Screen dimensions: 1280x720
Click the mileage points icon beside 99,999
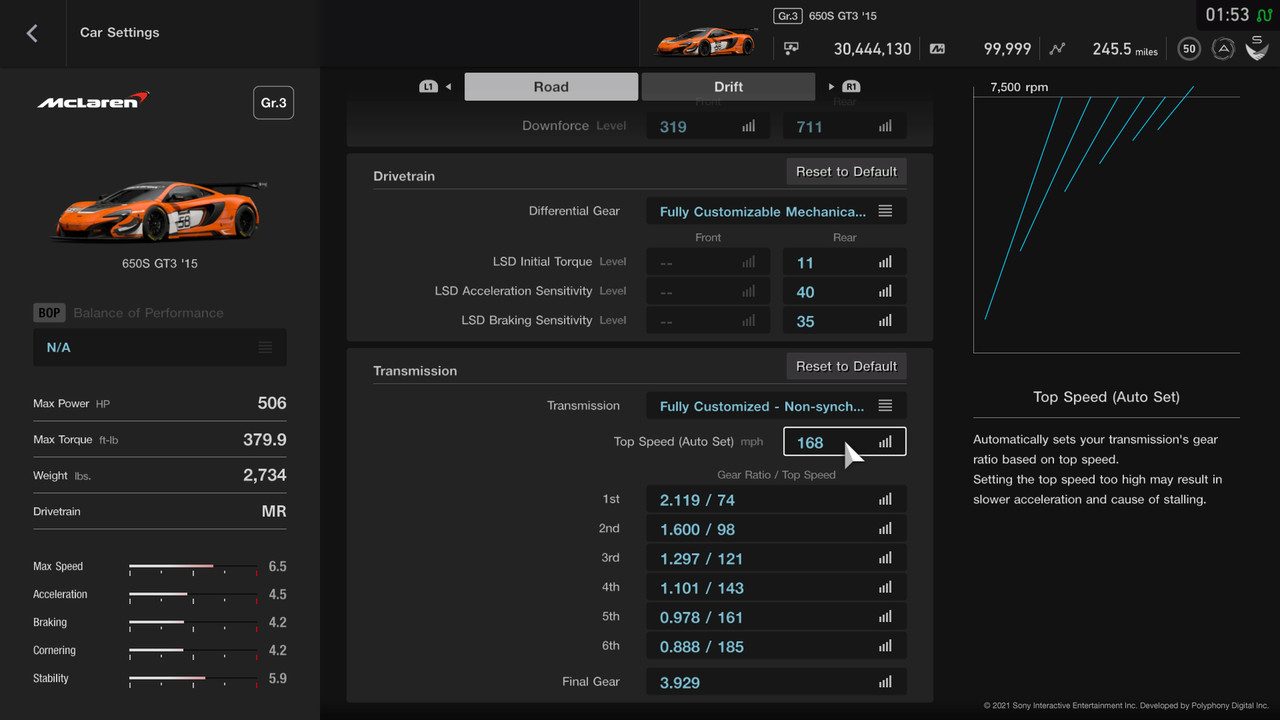[937, 48]
